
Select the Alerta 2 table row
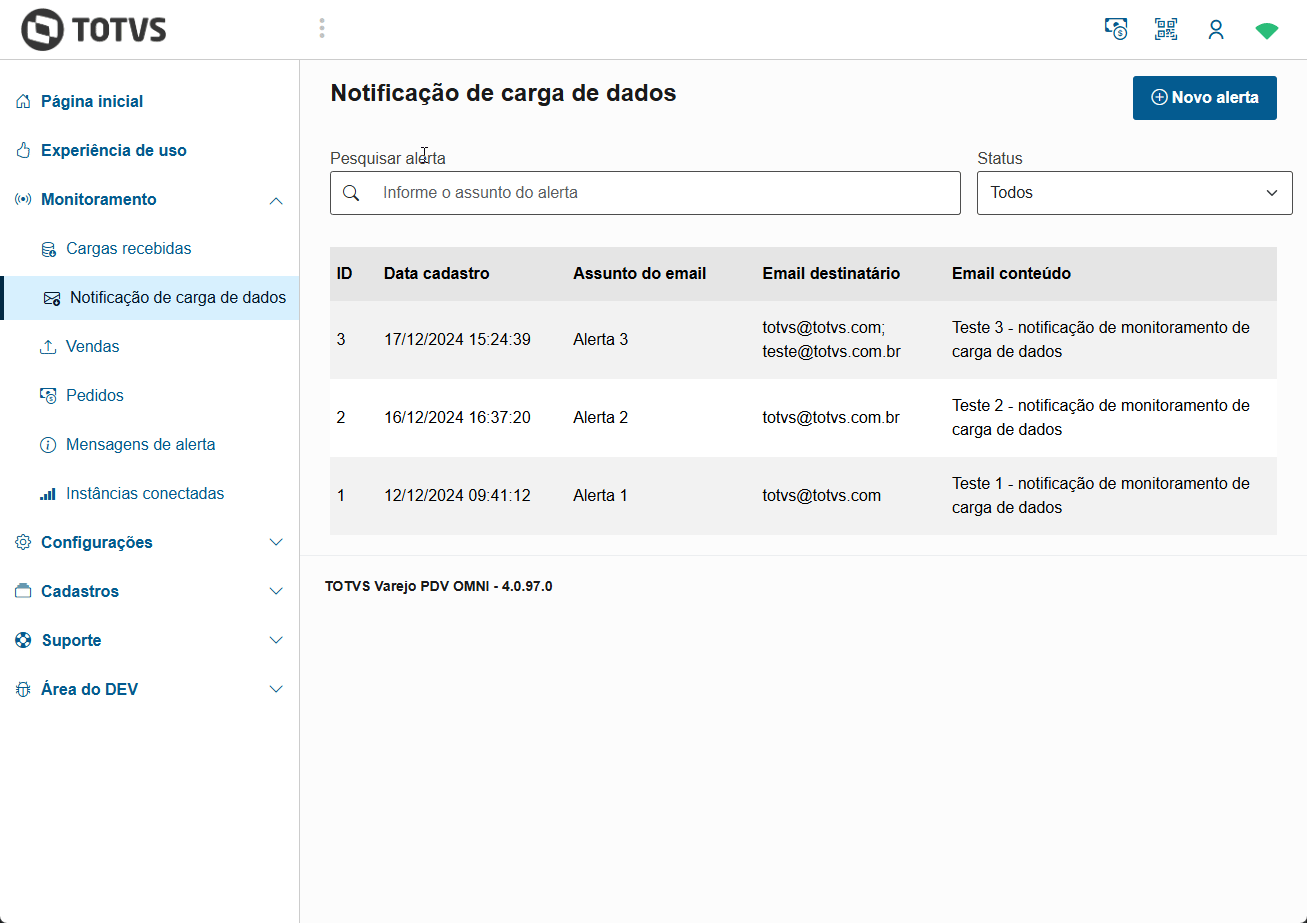[x=700, y=417]
